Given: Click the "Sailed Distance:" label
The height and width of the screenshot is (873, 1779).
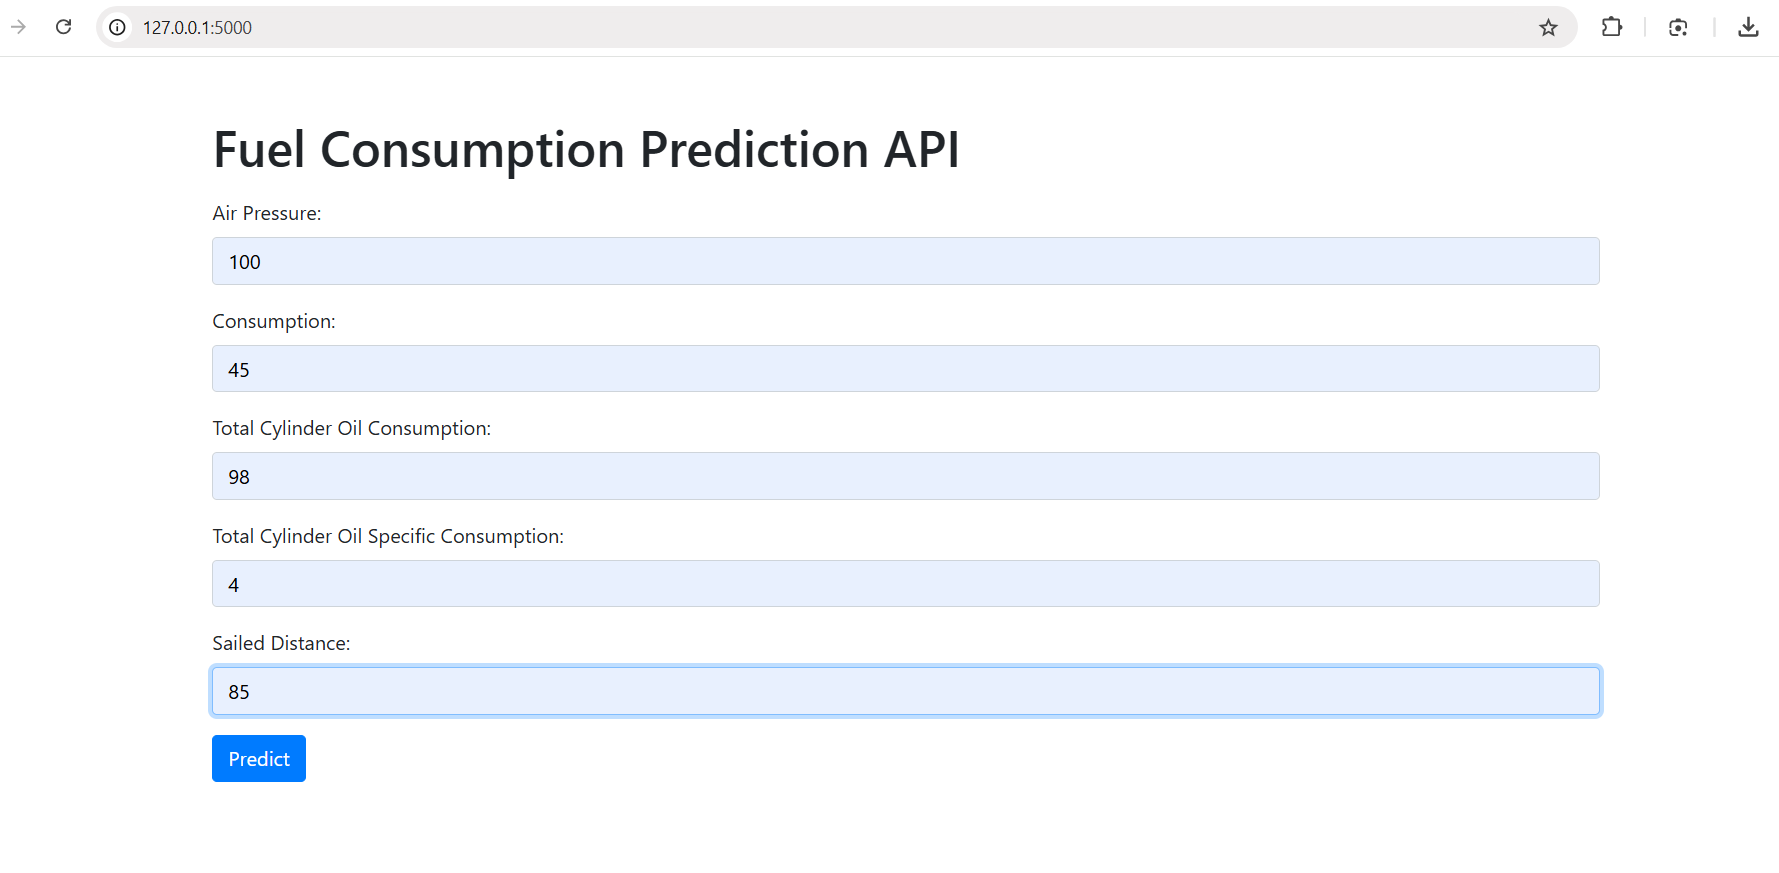Looking at the screenshot, I should tap(281, 643).
